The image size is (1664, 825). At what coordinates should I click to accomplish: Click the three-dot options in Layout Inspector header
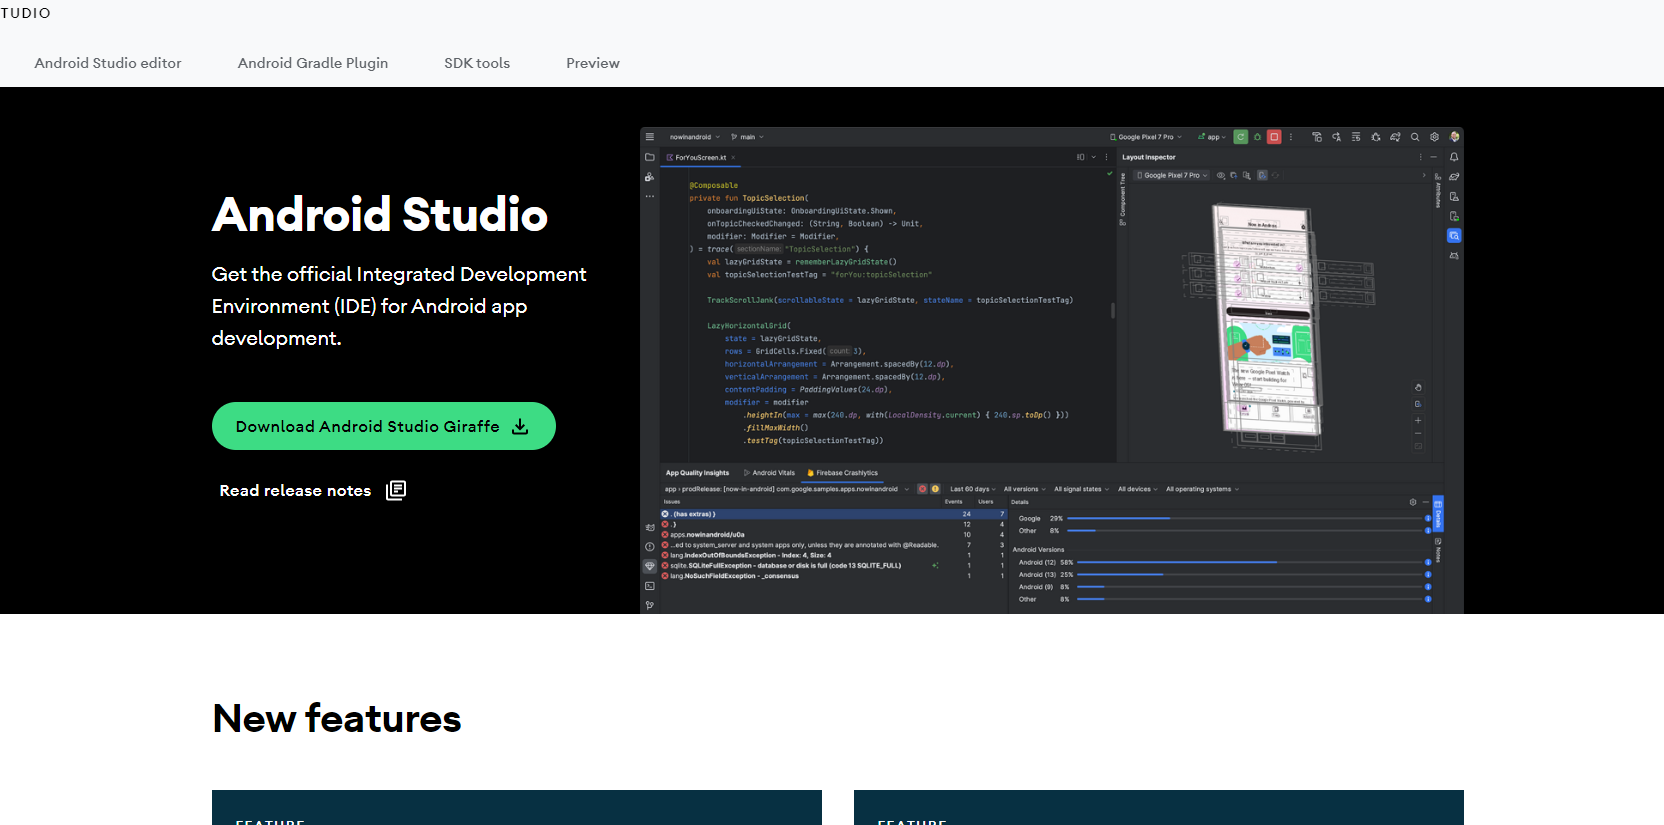click(x=1420, y=157)
